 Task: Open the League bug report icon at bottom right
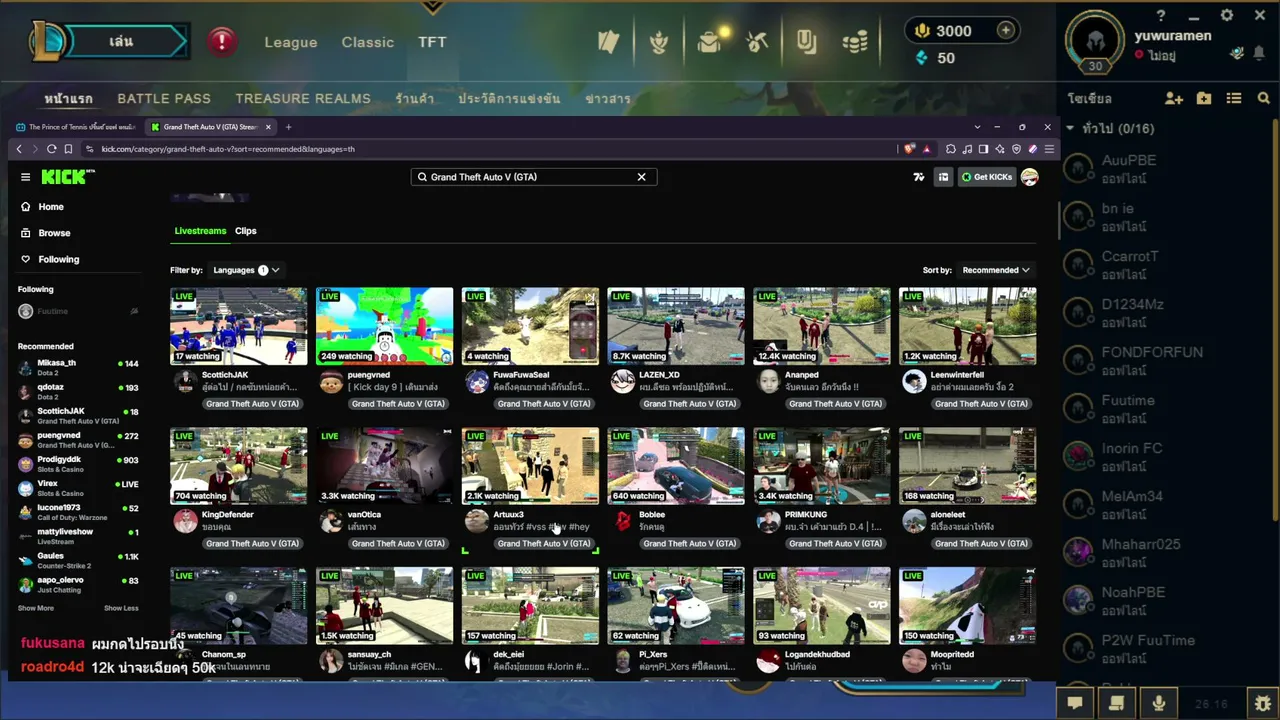(1263, 703)
